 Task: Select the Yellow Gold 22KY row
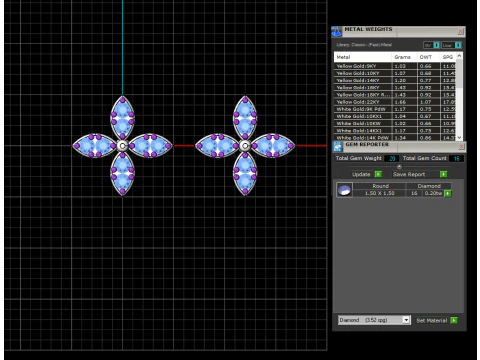395,102
